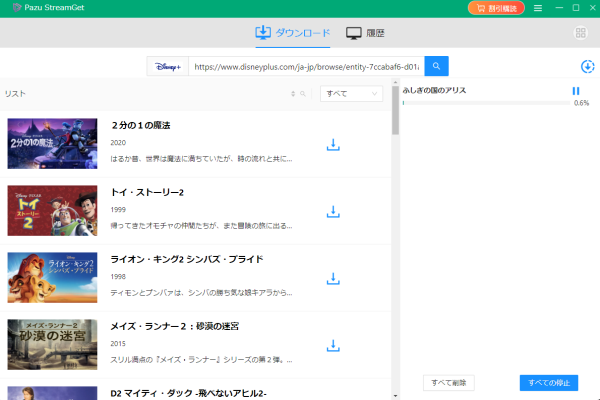Switch to the ダウンロード tab
Image resolution: width=600 pixels, height=400 pixels.
[x=293, y=33]
